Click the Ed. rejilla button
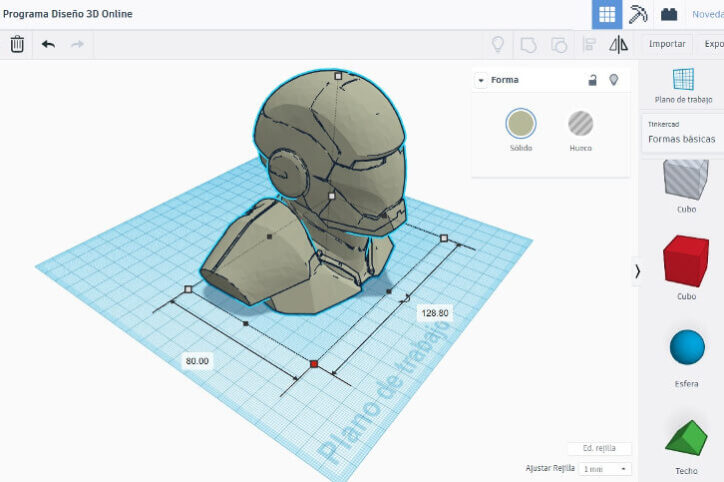This screenshot has width=724, height=482. 598,449
